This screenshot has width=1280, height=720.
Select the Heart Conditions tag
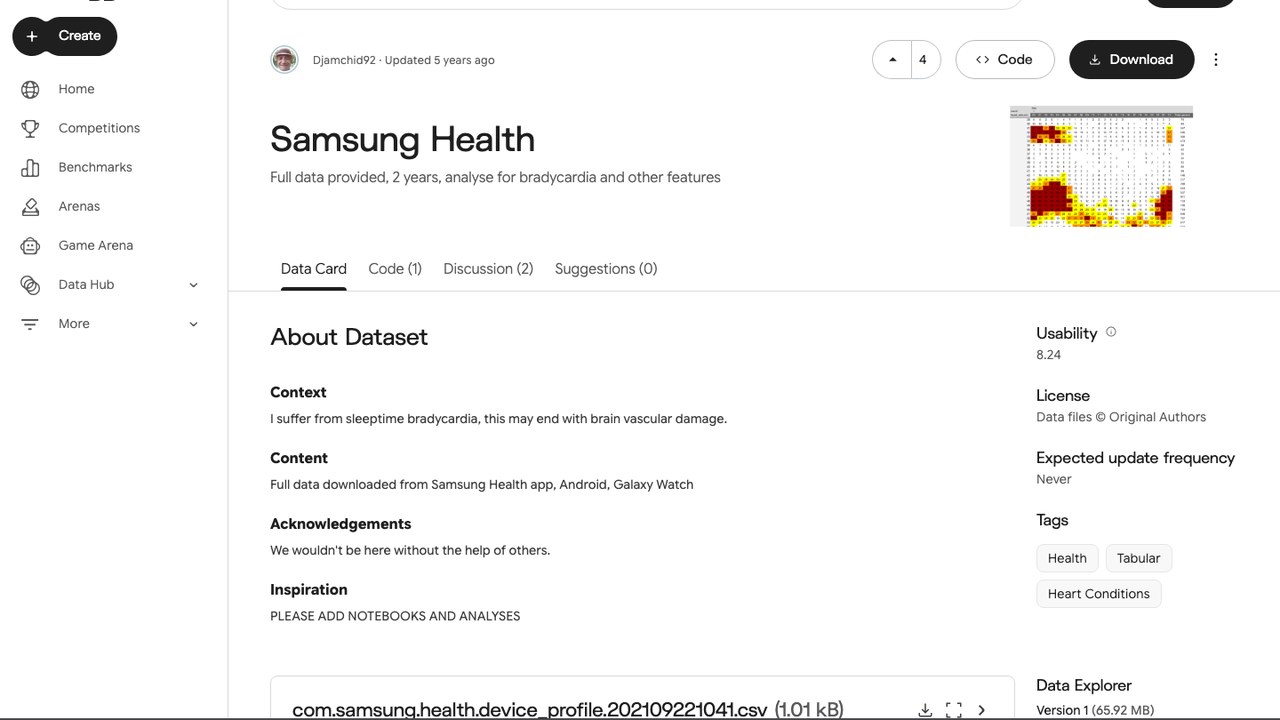coord(1098,594)
